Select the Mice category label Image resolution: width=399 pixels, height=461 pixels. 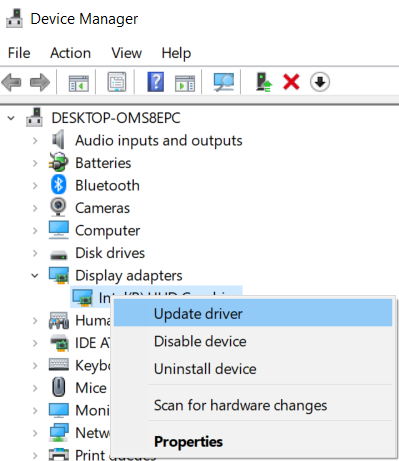coord(91,388)
